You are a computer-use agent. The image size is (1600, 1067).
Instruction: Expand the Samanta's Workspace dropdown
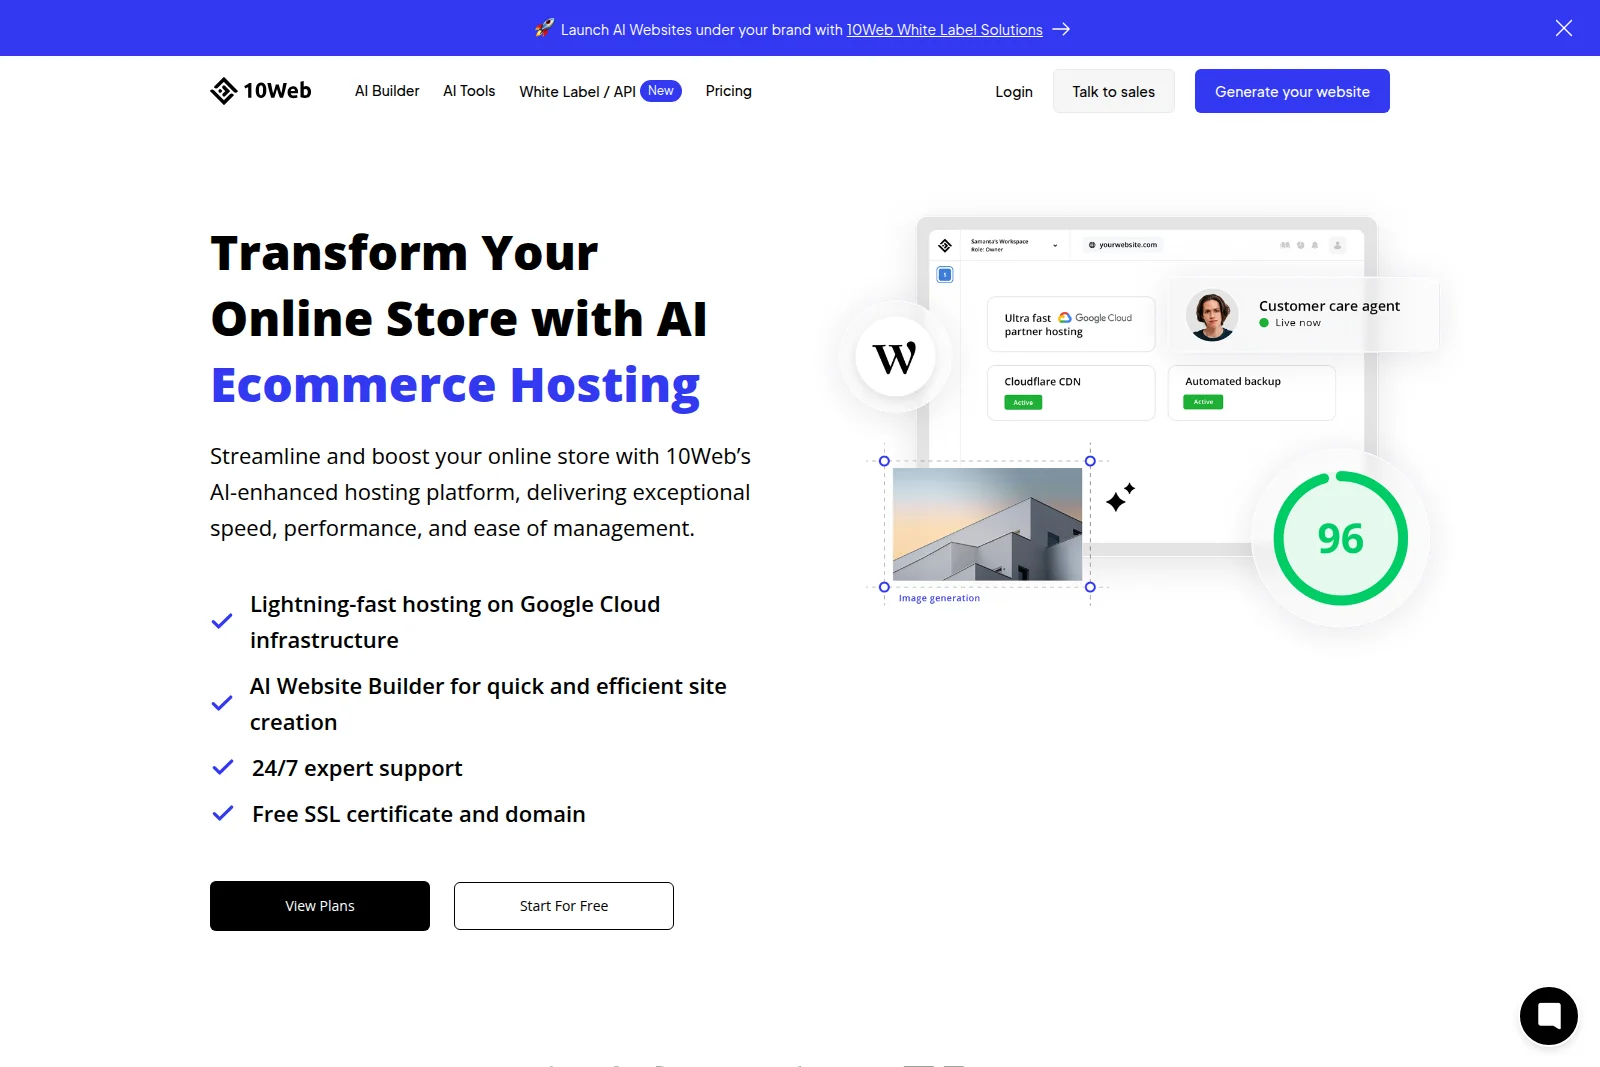[1056, 245]
